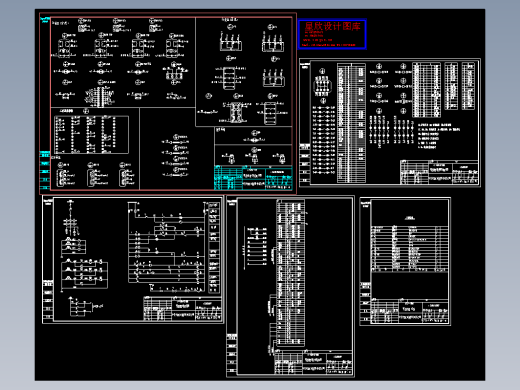Click the cyan title block in red-bordered sheet
This screenshot has height=390, width=520.
pos(253,178)
